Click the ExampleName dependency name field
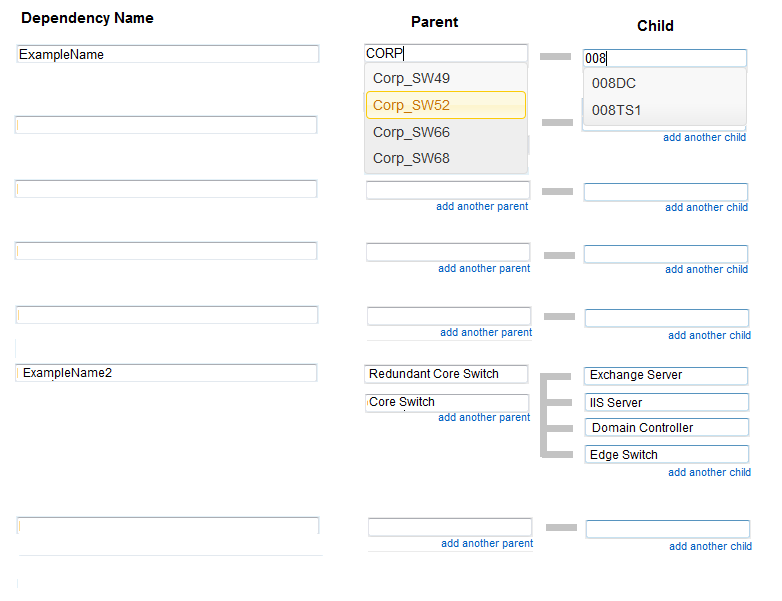782x601 pixels. [x=168, y=55]
